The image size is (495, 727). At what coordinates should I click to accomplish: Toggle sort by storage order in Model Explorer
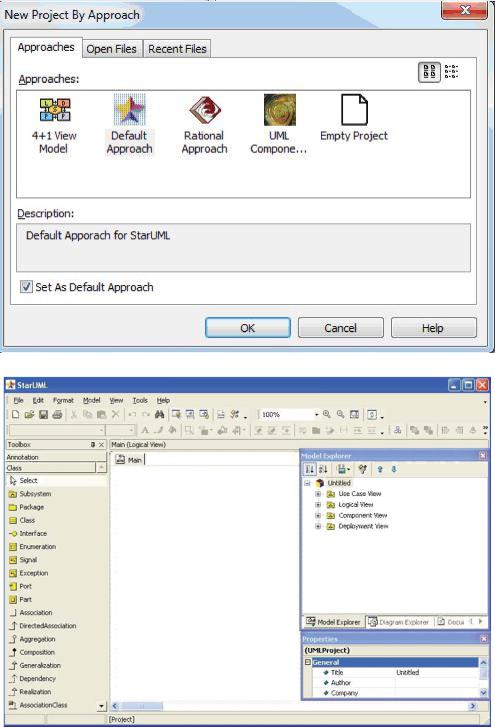pyautogui.click(x=310, y=469)
